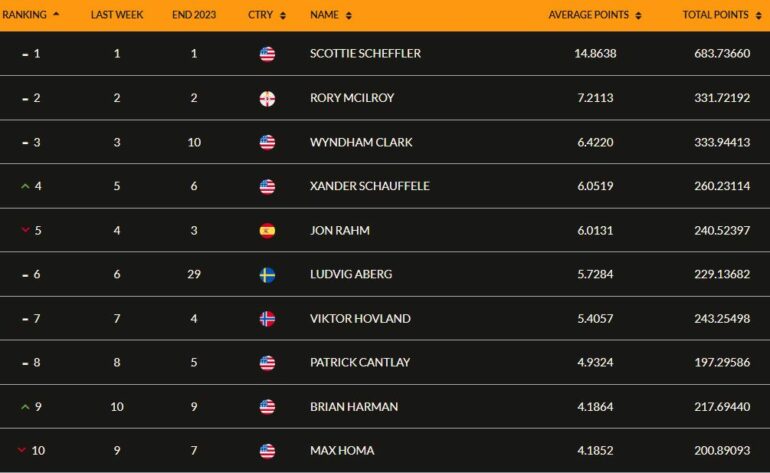
Task: Click the red down arrow beside ranking 10
Action: point(22,450)
